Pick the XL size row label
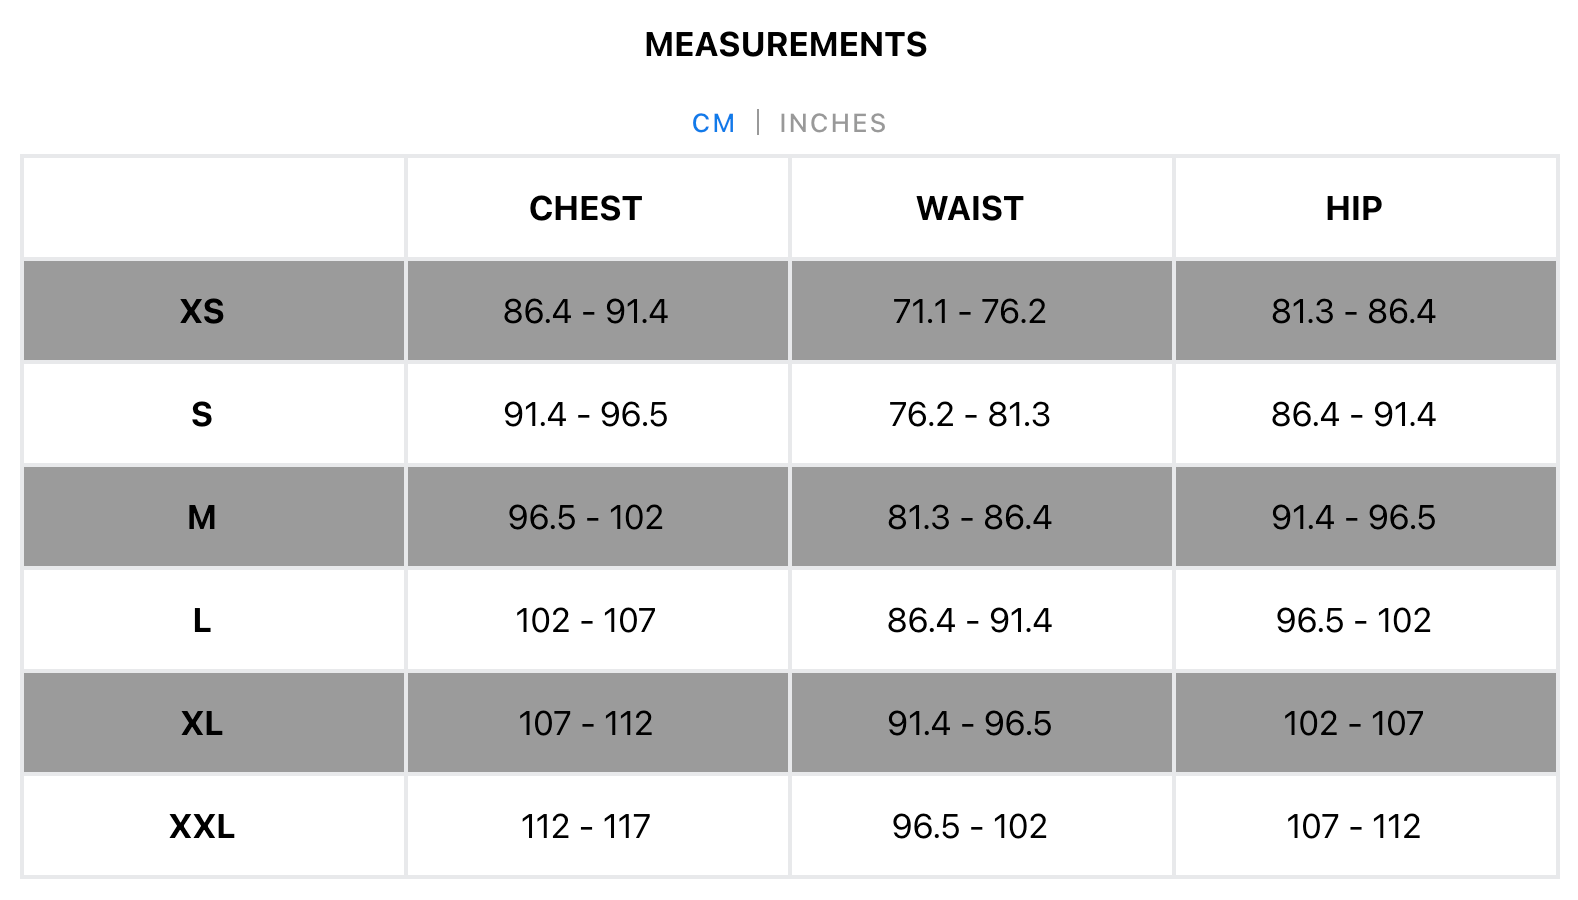This screenshot has height=900, width=1578. point(202,723)
